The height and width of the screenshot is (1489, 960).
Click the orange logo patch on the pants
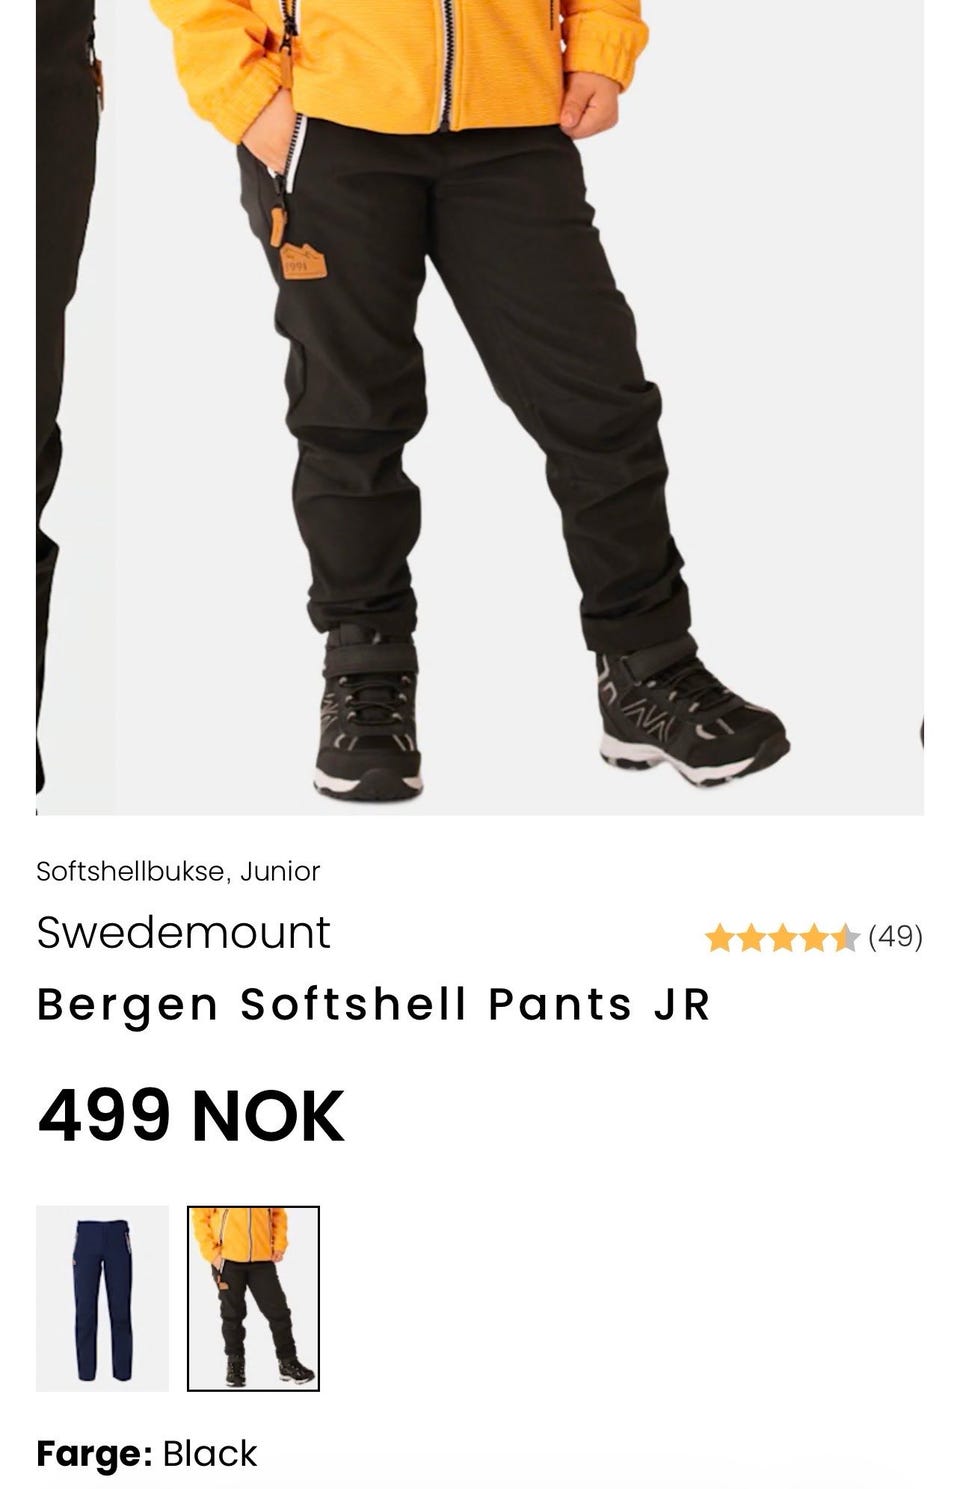[x=302, y=260]
